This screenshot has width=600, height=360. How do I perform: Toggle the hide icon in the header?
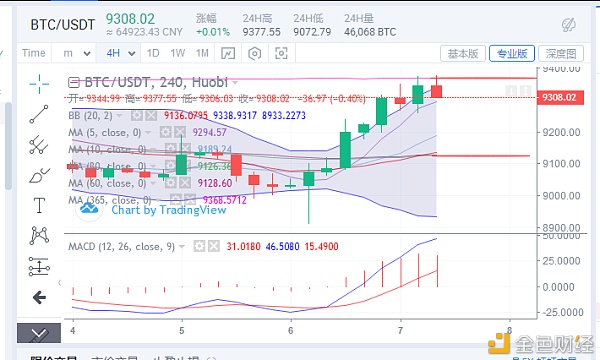[x=569, y=25]
